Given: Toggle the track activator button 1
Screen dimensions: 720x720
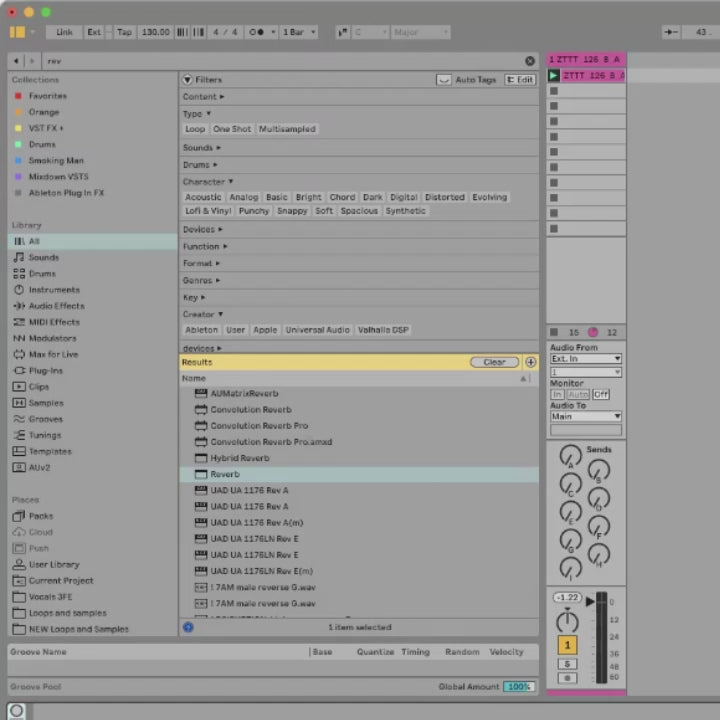Looking at the screenshot, I should pos(567,646).
